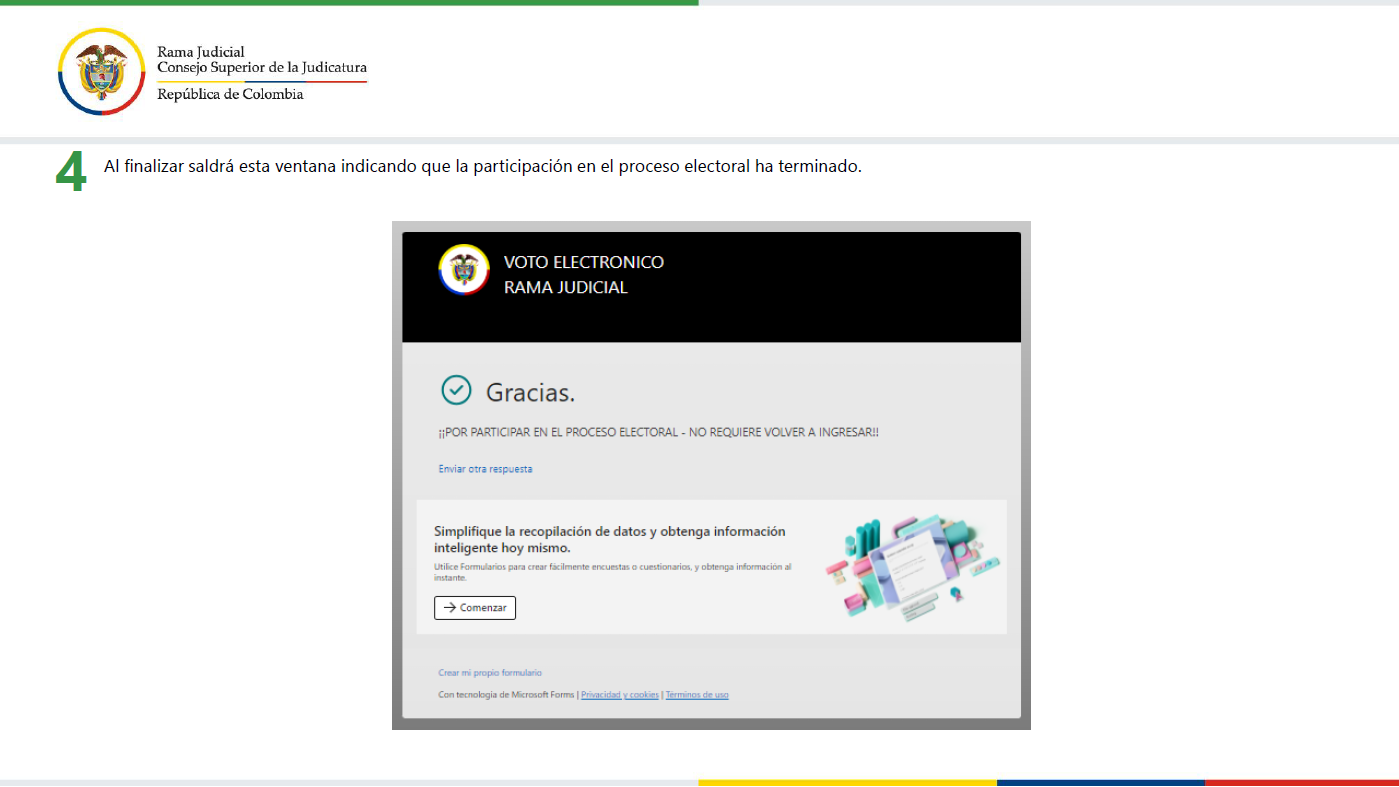Click the green step number 4
The image size is (1399, 787).
70,174
